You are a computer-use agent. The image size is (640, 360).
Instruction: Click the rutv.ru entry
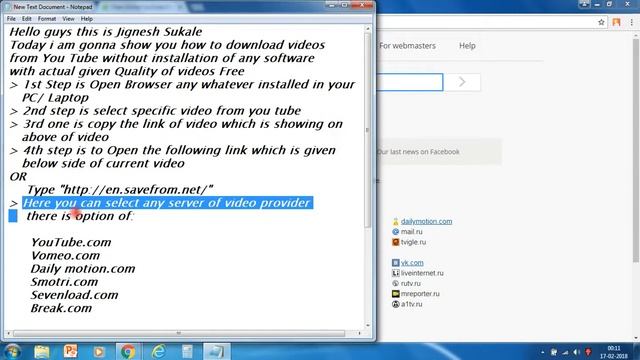[410, 283]
